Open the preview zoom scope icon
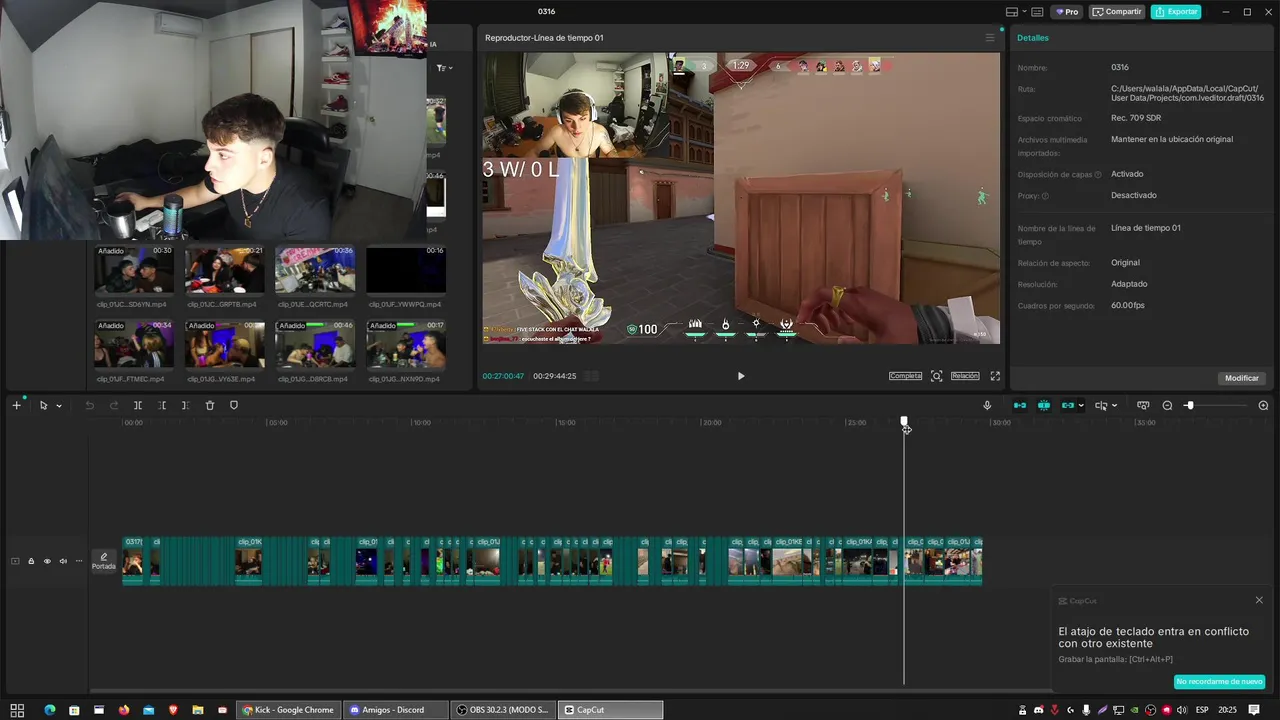Screen dimensions: 1280x720 936,376
